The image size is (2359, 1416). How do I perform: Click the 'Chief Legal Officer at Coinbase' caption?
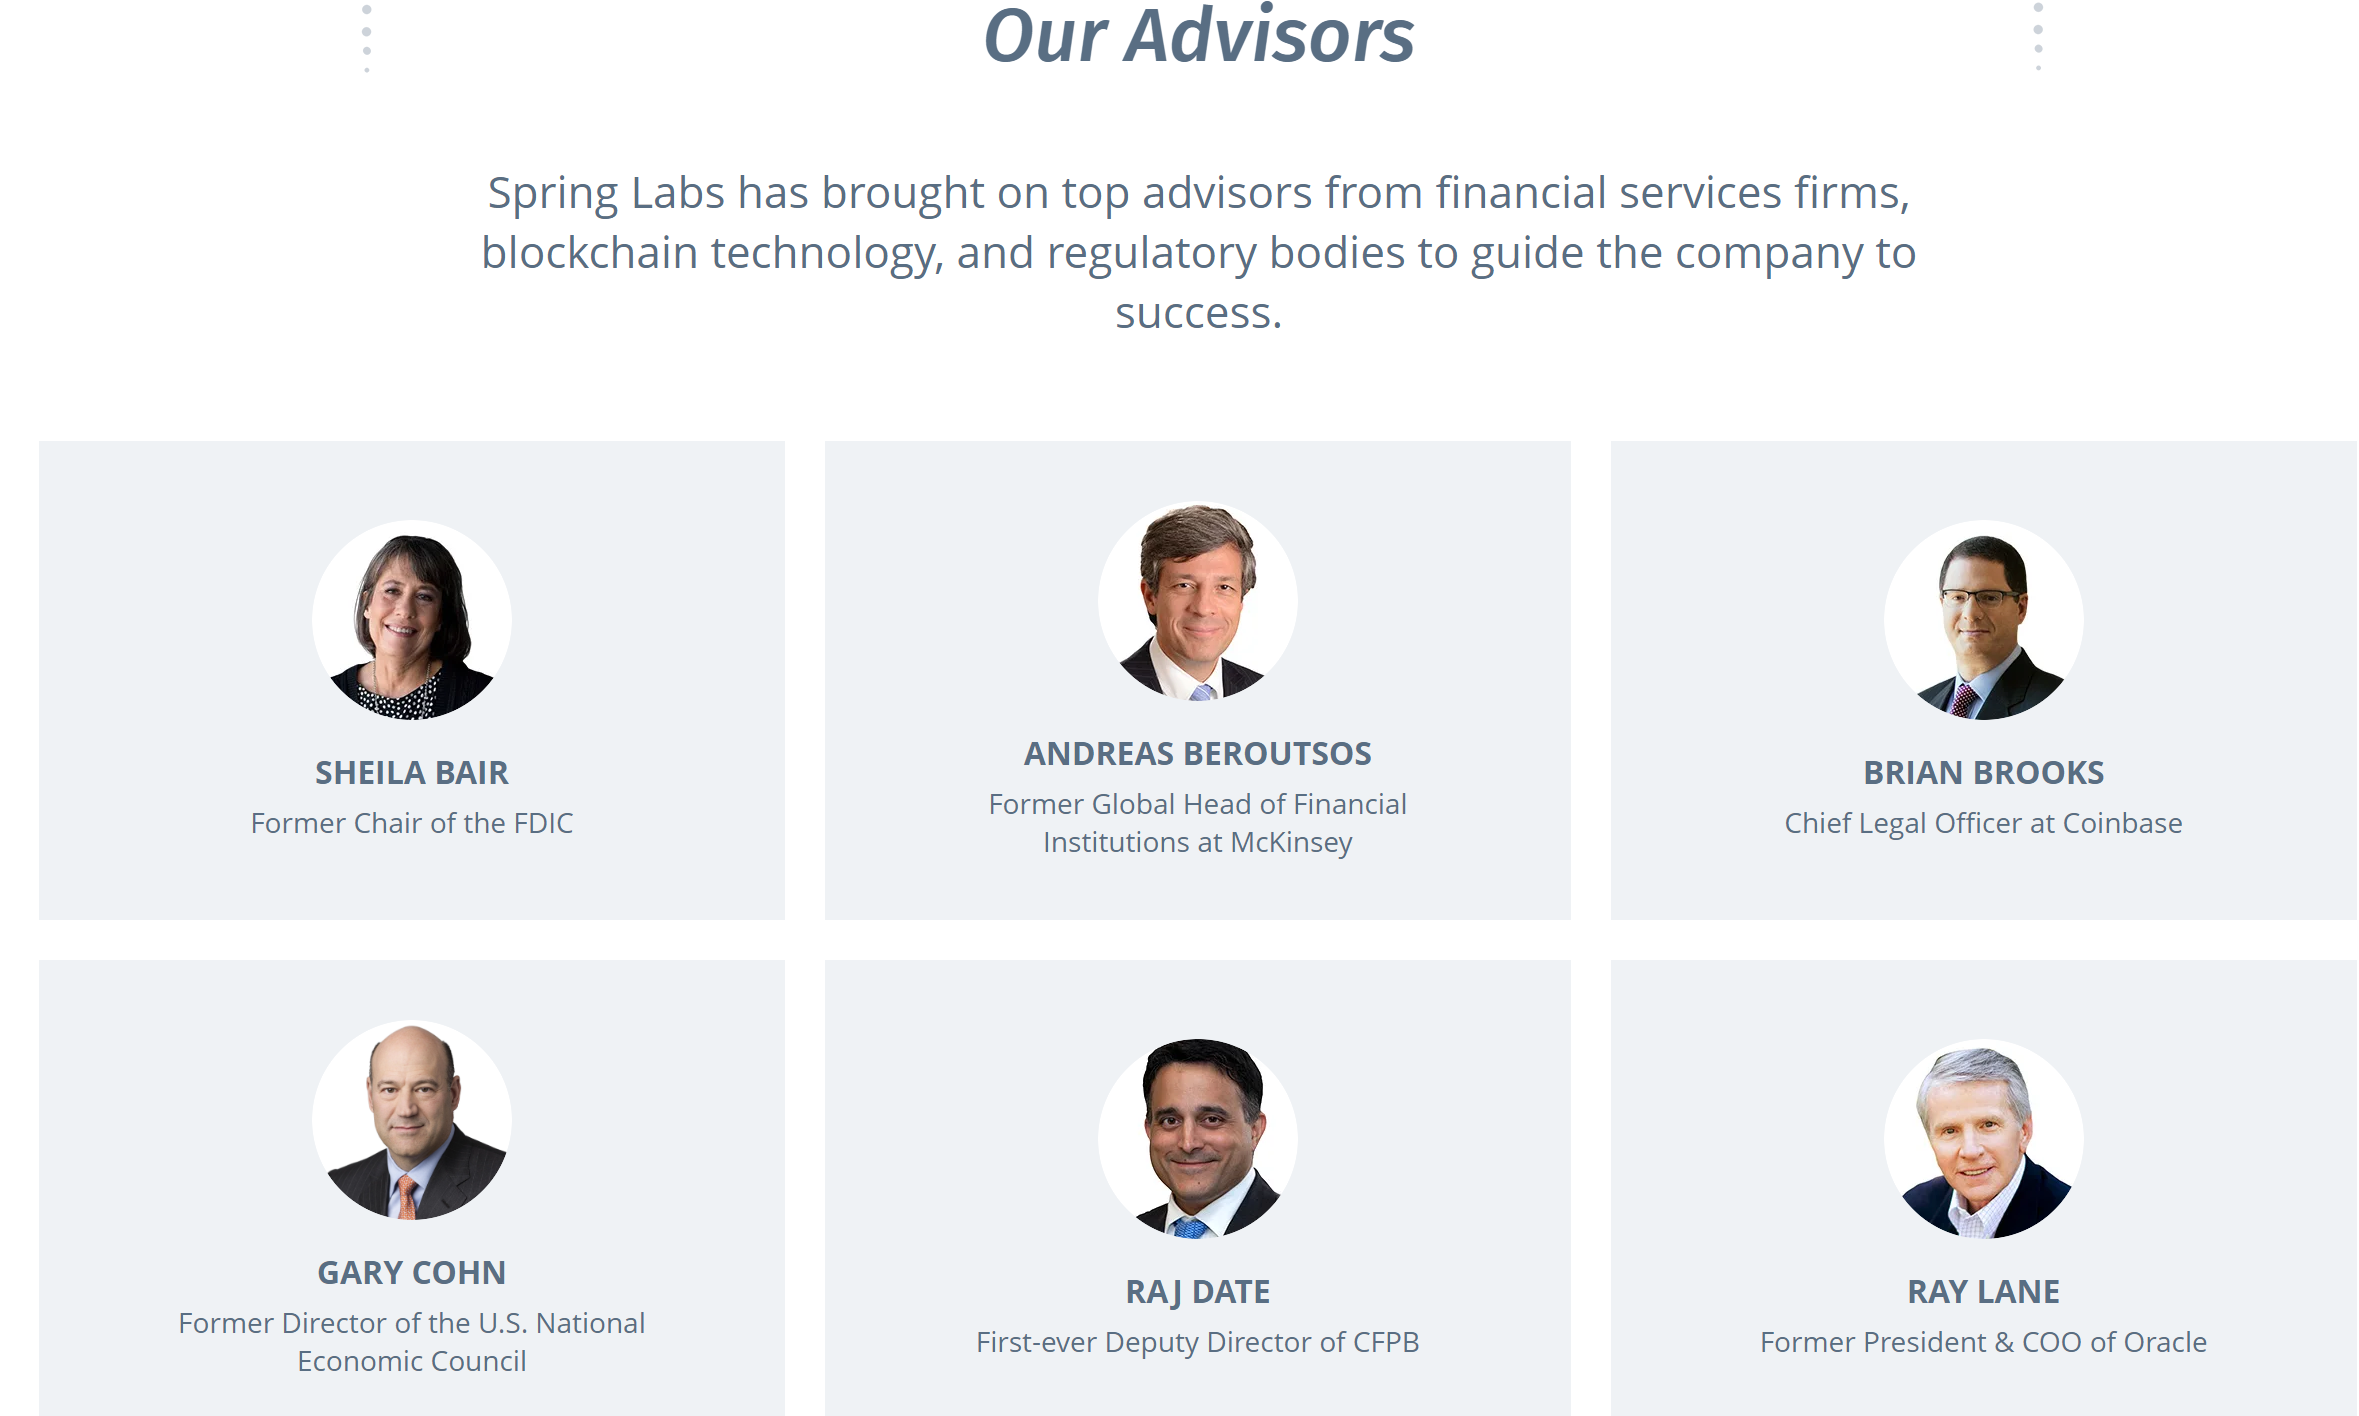pos(1983,823)
